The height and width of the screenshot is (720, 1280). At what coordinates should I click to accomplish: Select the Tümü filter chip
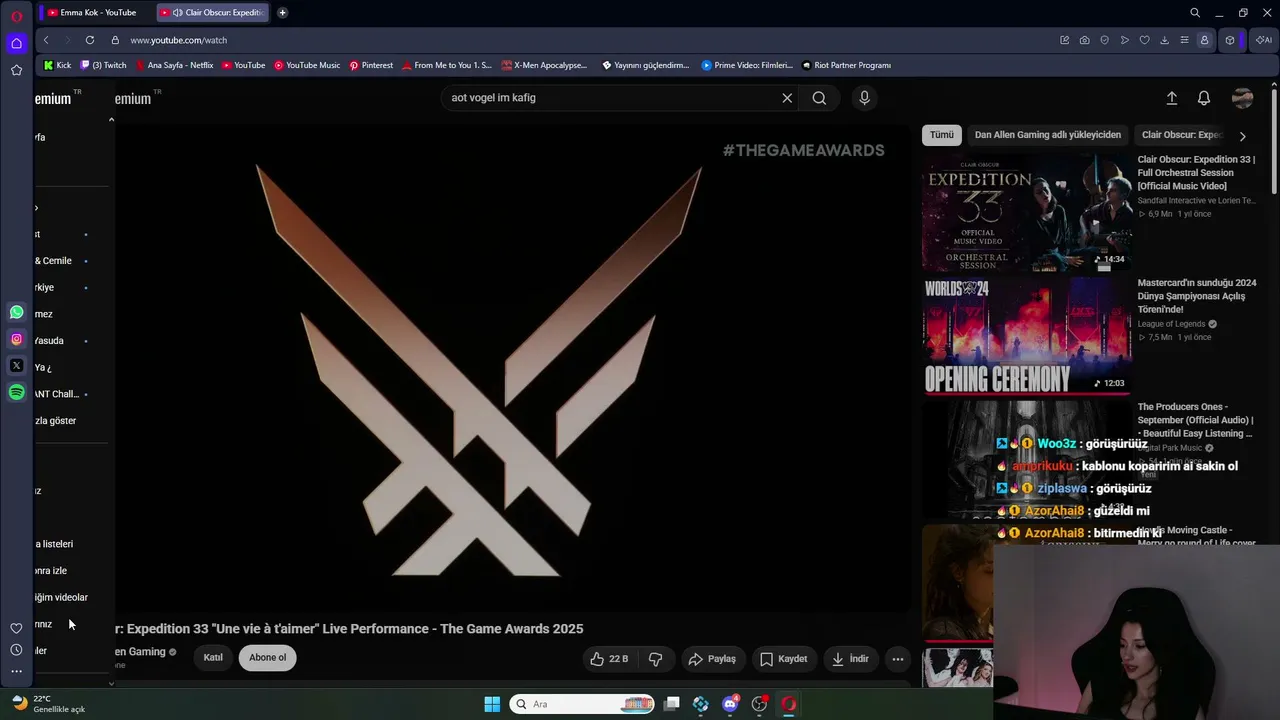click(942, 135)
